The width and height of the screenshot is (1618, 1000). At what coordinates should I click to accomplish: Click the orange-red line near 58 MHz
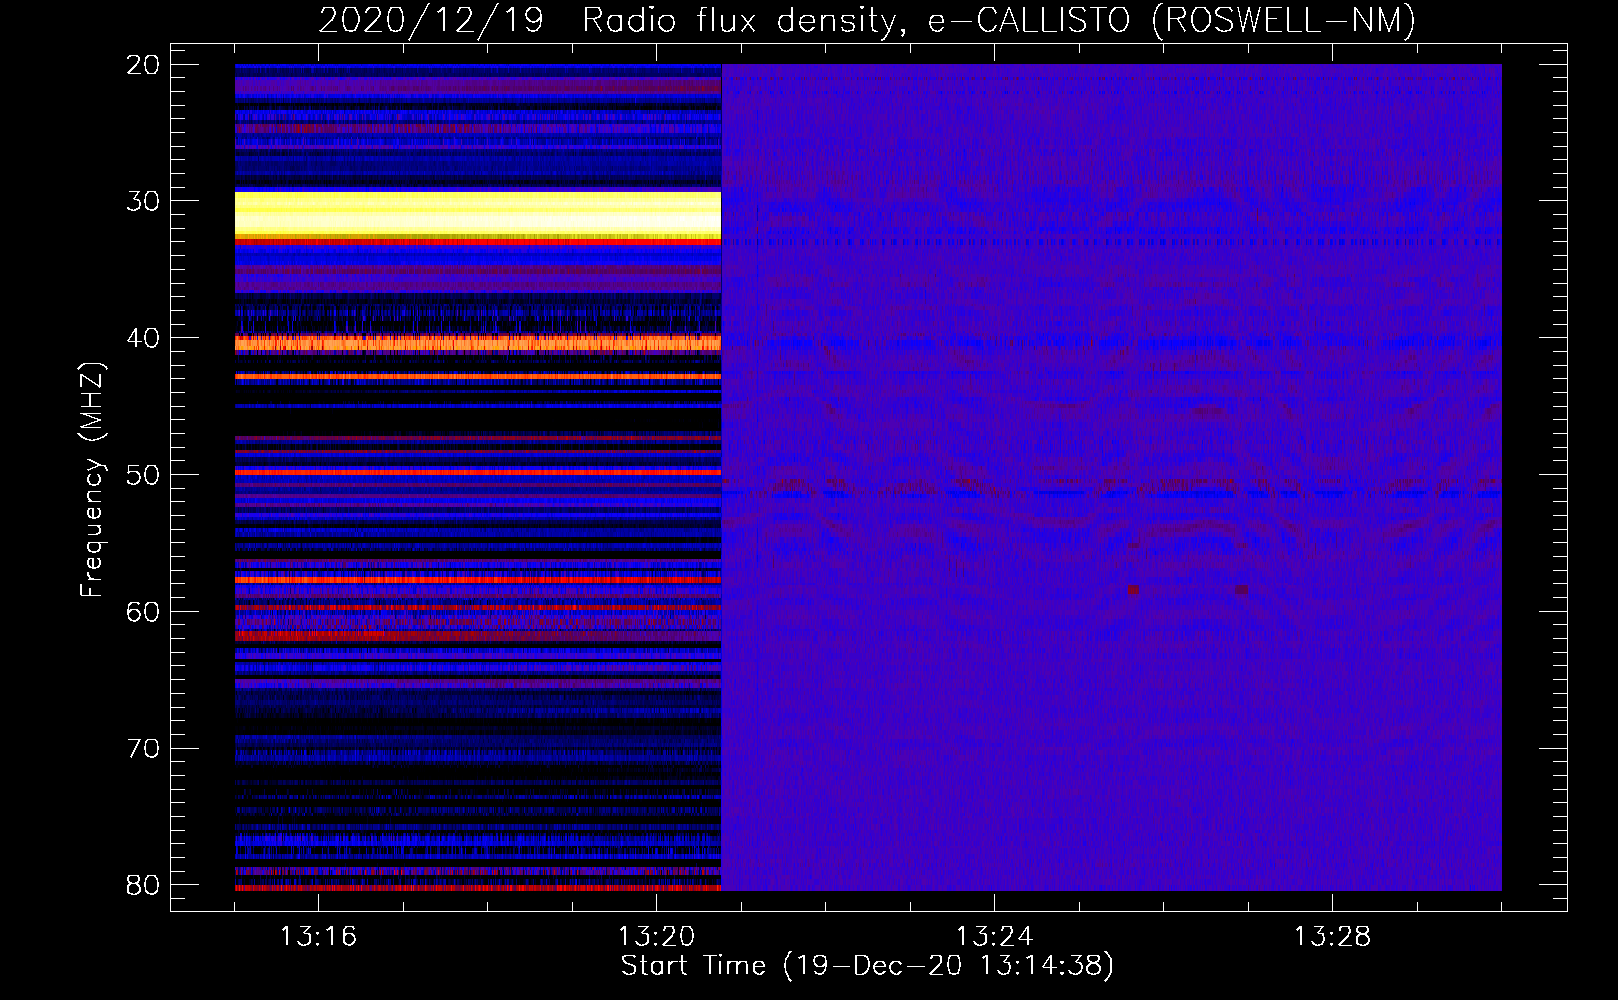click(x=478, y=579)
